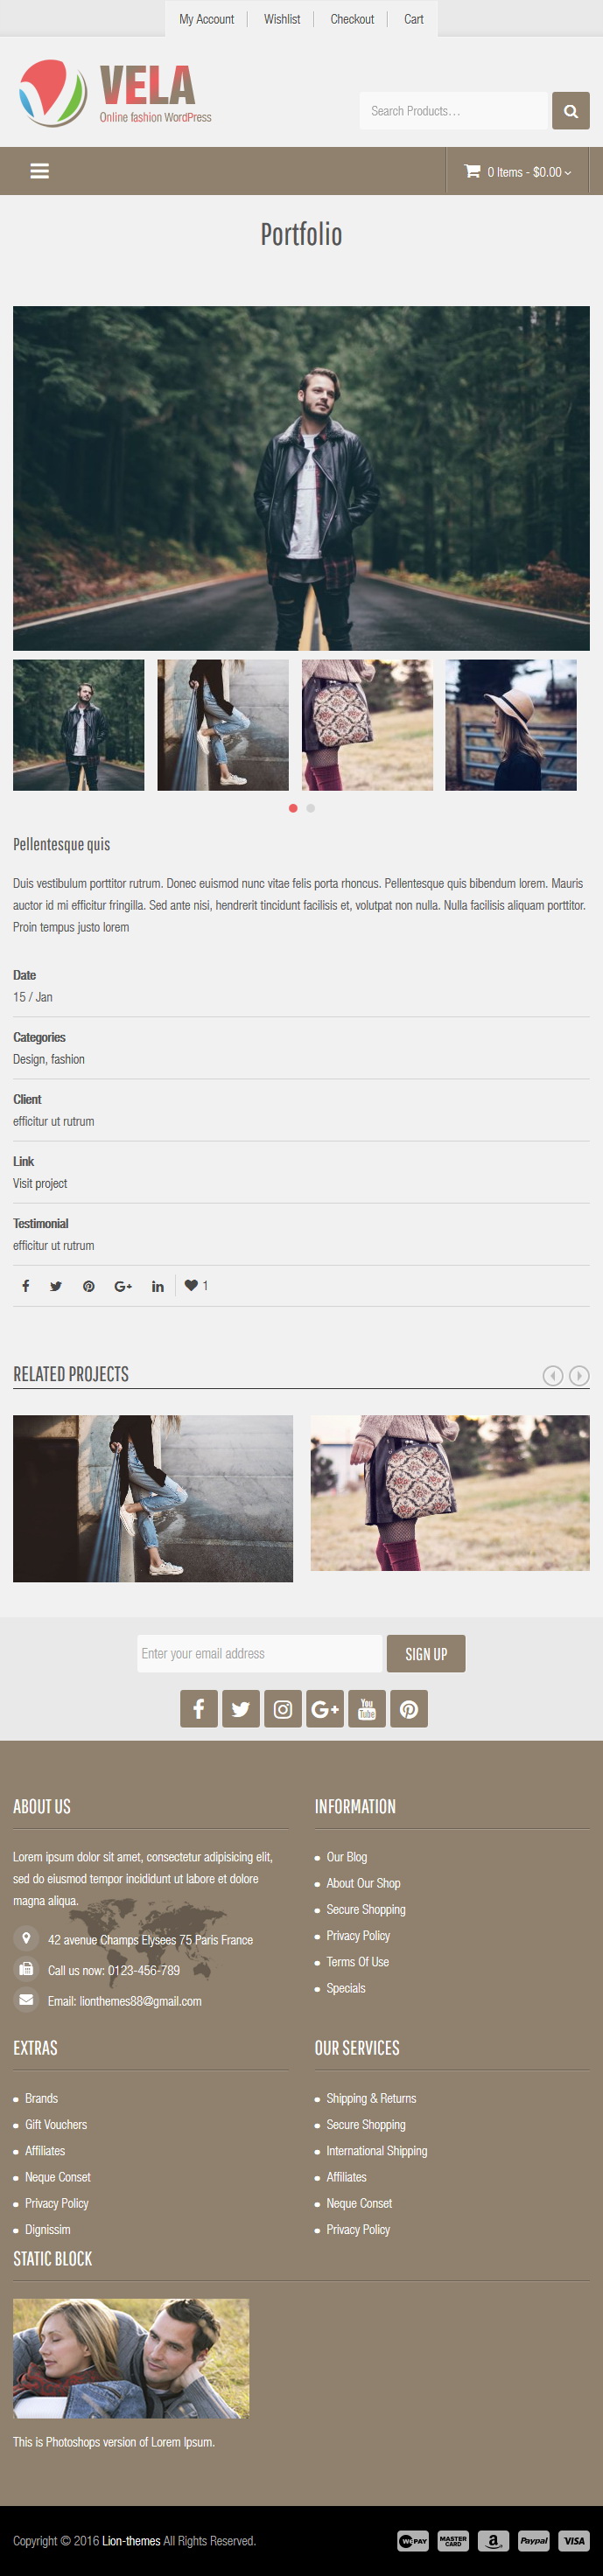Go to previous related project arrow
Screen dimensions: 603x2576
click(553, 1376)
